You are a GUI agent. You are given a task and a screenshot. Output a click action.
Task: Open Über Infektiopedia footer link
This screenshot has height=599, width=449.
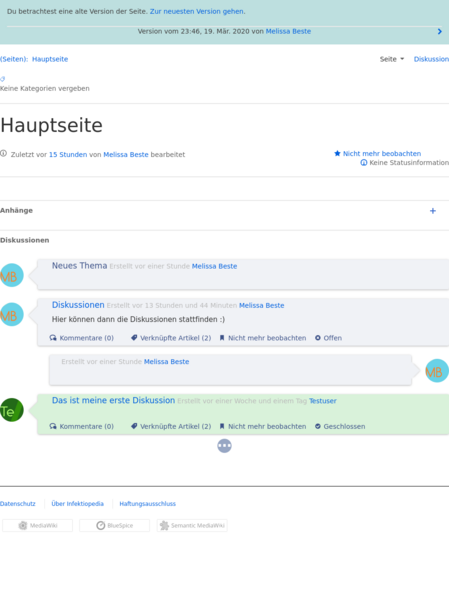point(78,504)
